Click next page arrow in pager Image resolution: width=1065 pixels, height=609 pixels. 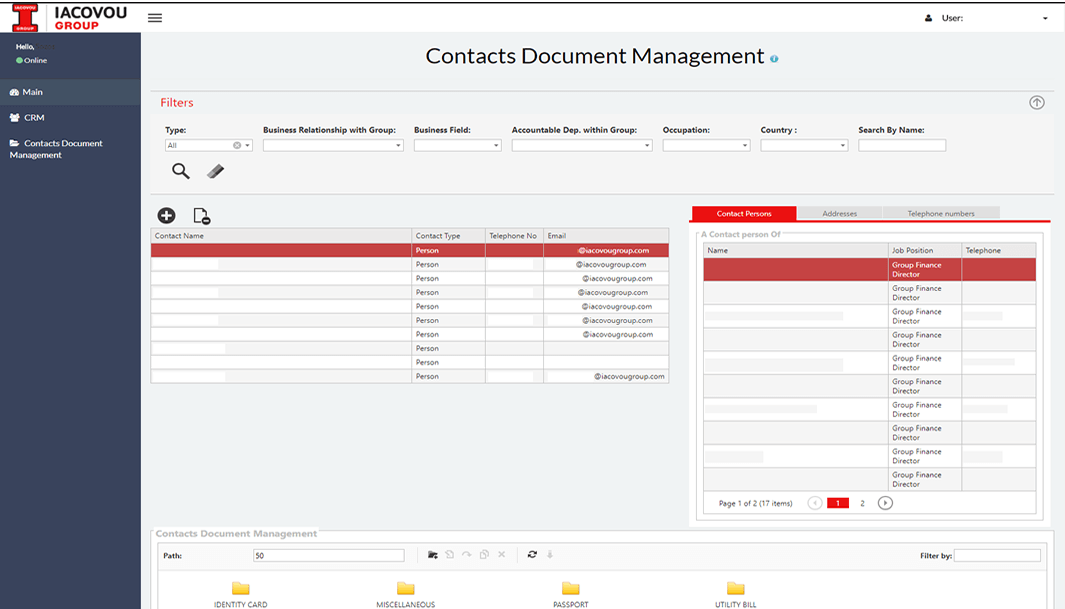coord(885,503)
